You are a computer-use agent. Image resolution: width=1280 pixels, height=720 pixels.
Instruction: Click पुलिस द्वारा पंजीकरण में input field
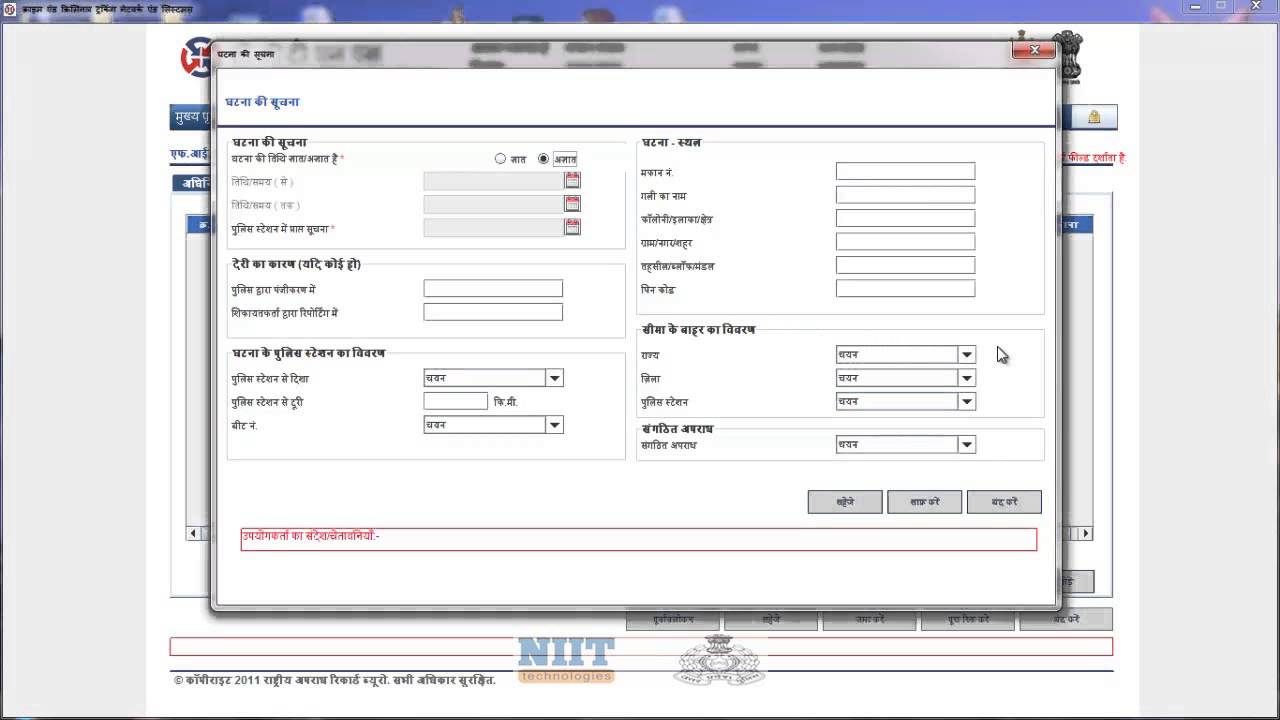click(x=493, y=289)
